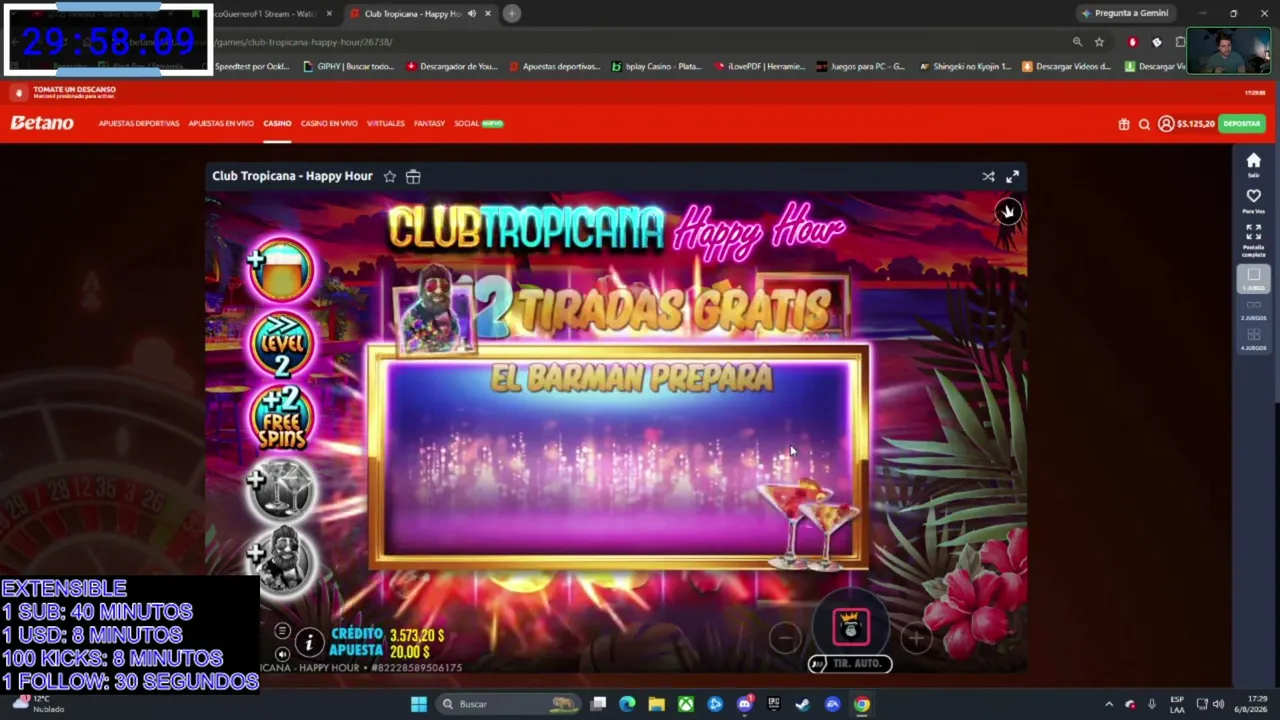Select the Casino menu item
Viewport: 1280px width, 720px height.
277,123
